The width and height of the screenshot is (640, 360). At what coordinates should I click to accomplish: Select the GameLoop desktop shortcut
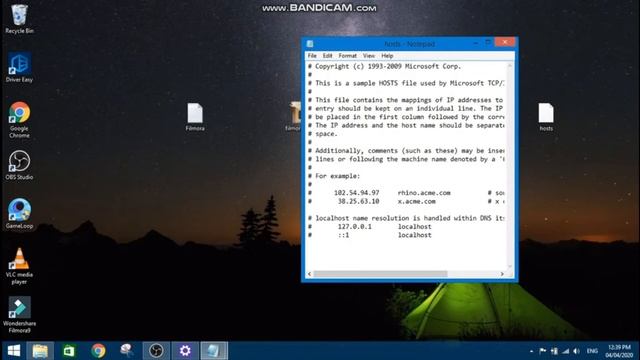tap(19, 213)
